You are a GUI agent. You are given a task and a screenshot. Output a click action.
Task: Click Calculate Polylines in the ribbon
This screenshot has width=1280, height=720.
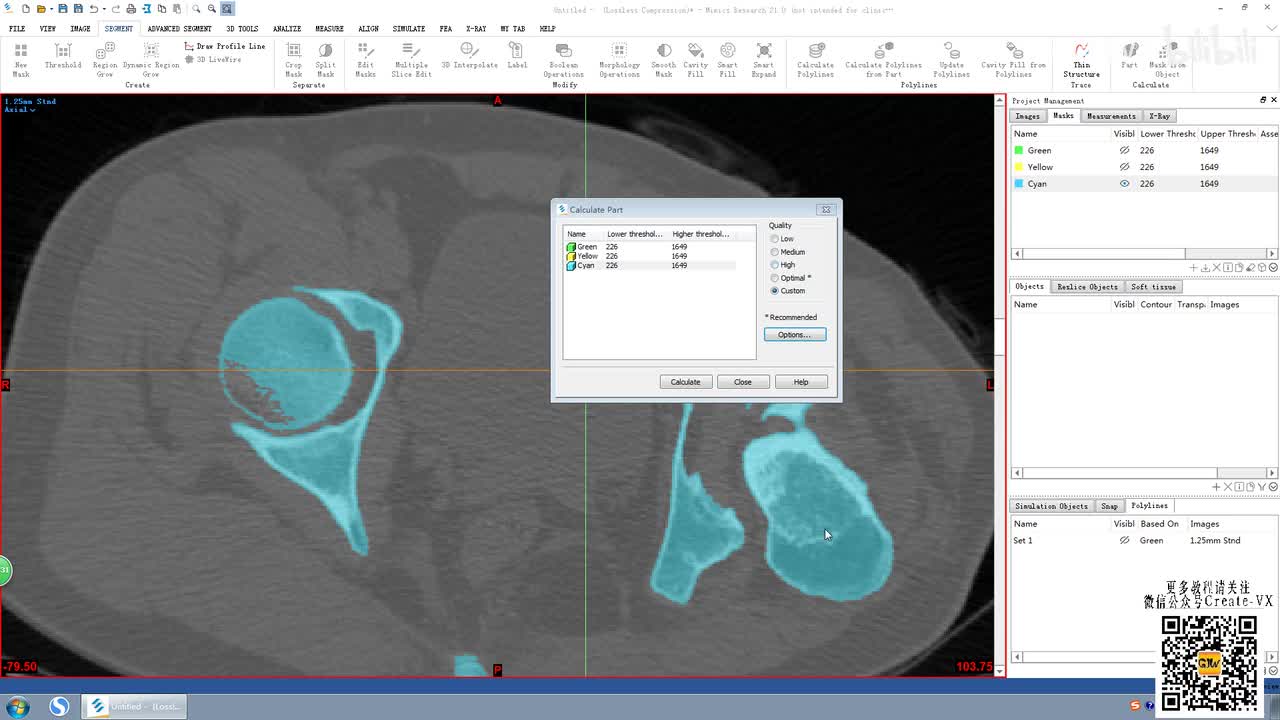pyautogui.click(x=816, y=60)
